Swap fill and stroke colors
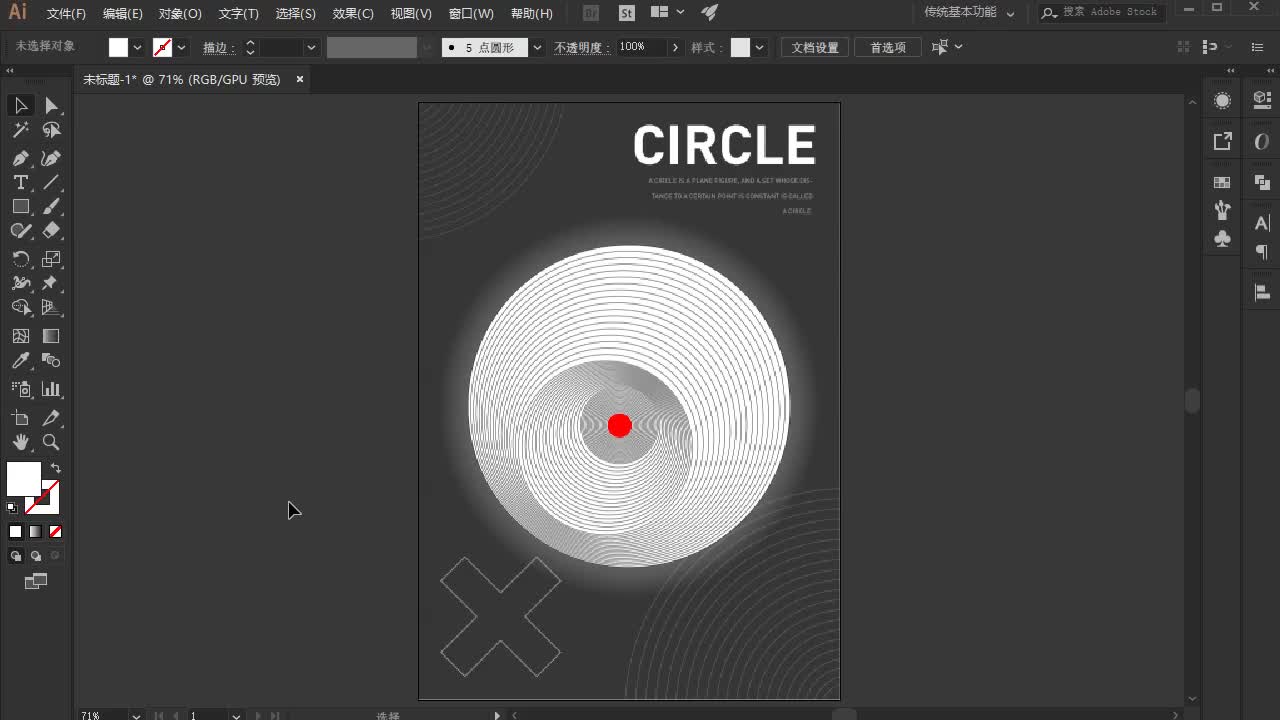The height and width of the screenshot is (720, 1280). click(x=56, y=468)
